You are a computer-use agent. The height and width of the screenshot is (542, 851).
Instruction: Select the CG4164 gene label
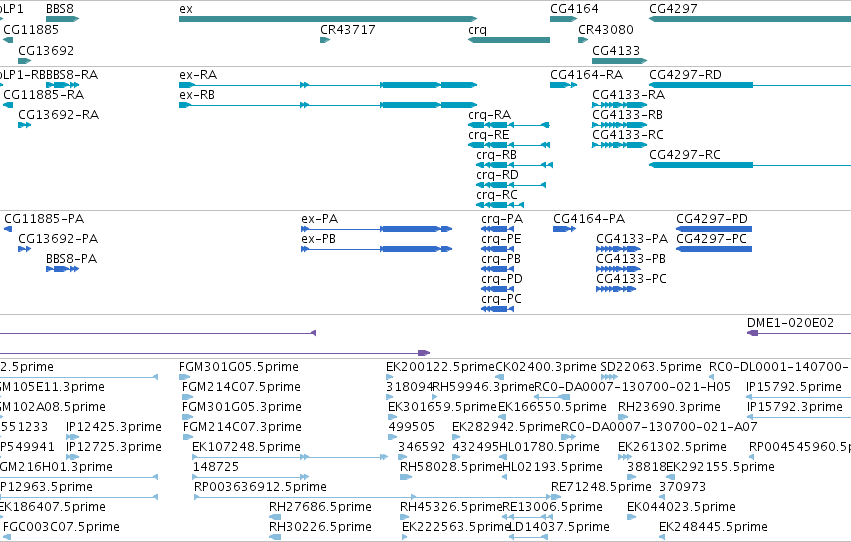tap(574, 9)
